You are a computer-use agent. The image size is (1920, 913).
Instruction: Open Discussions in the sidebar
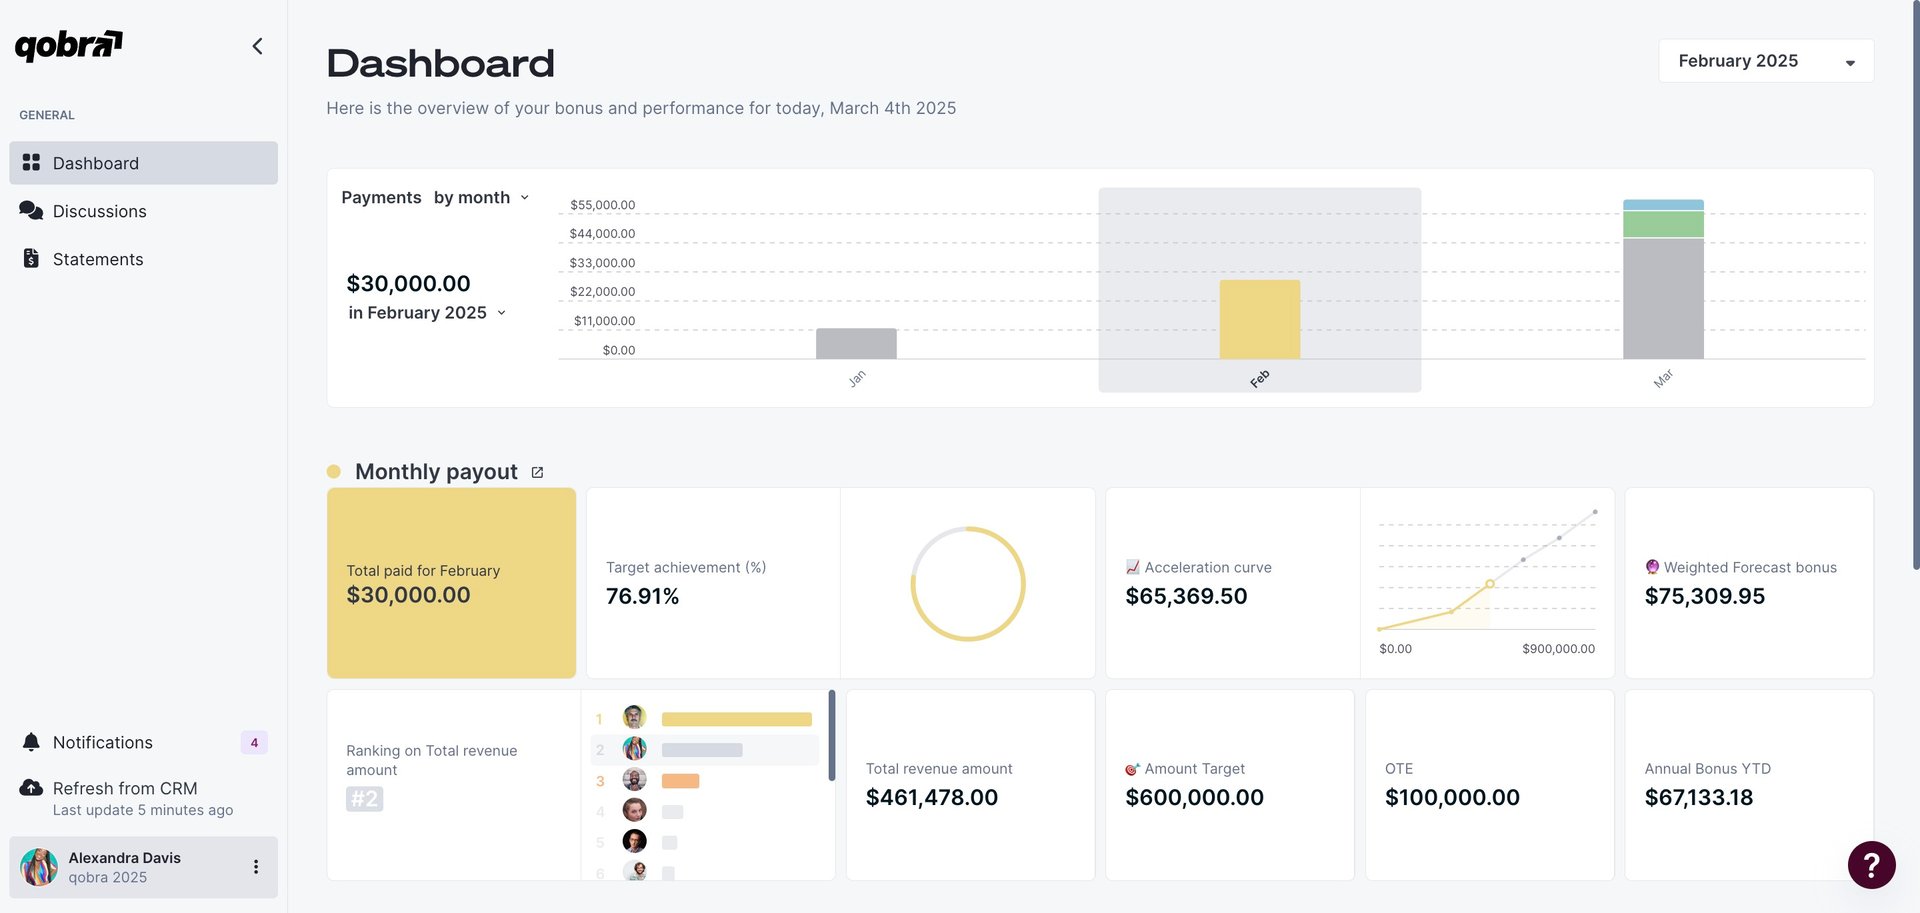point(99,211)
